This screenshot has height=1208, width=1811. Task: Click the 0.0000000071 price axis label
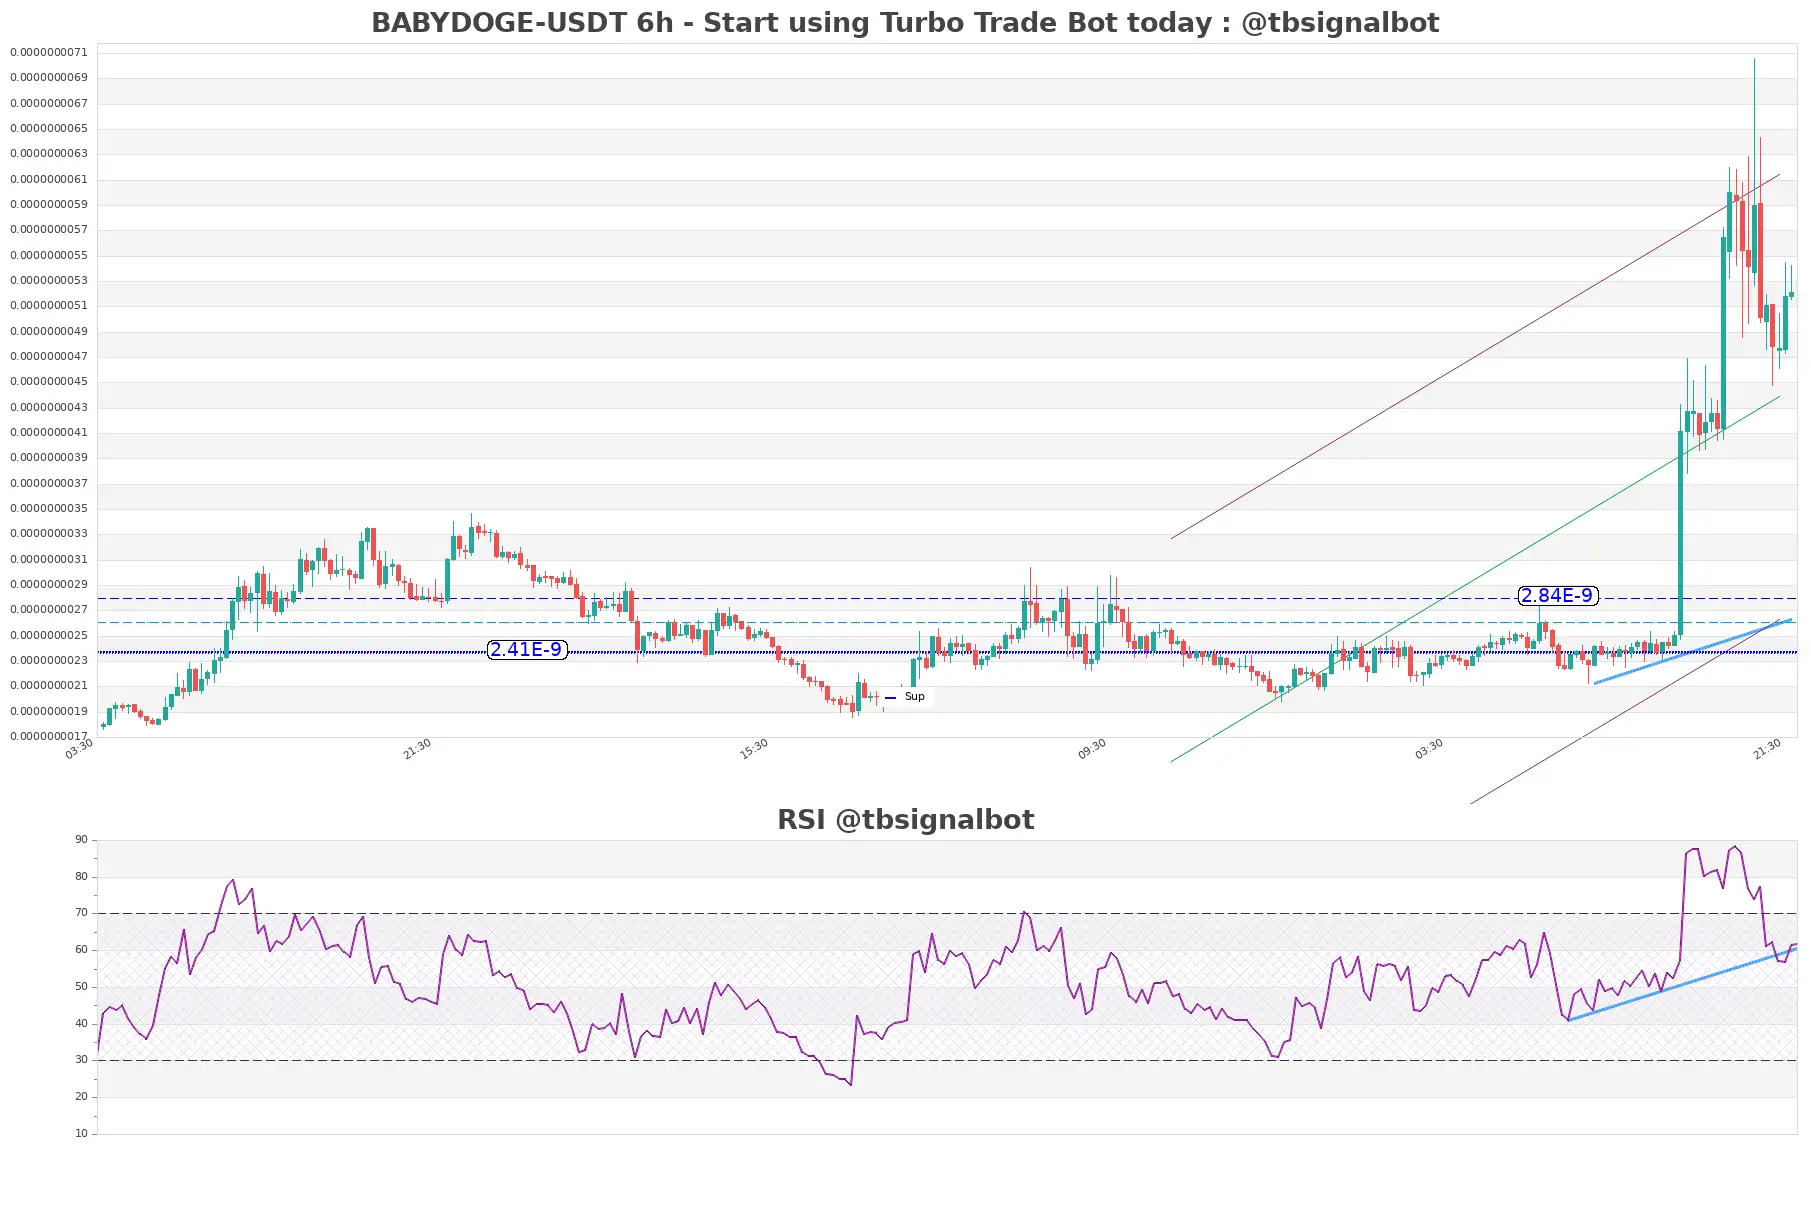coord(49,52)
